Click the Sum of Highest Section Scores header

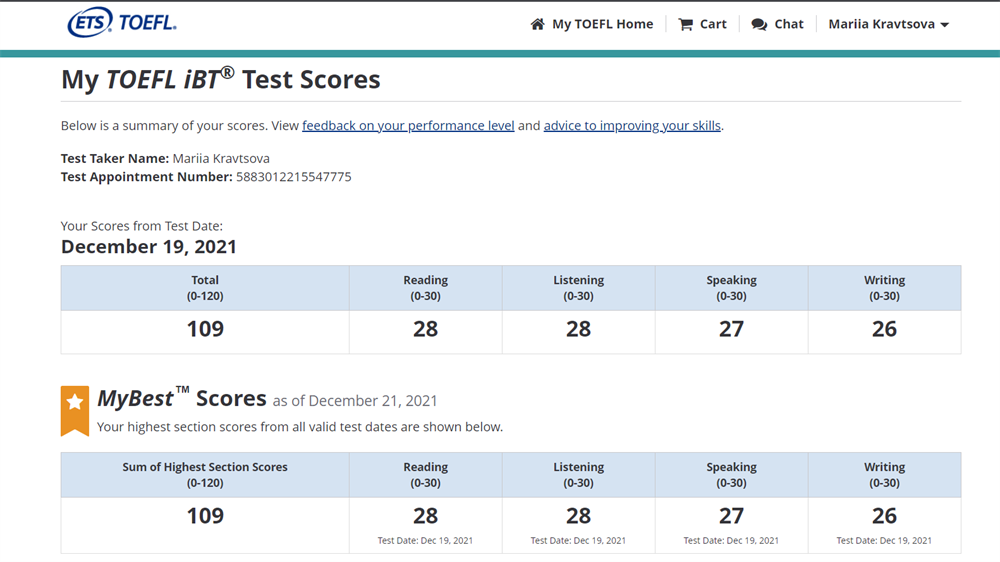point(205,475)
